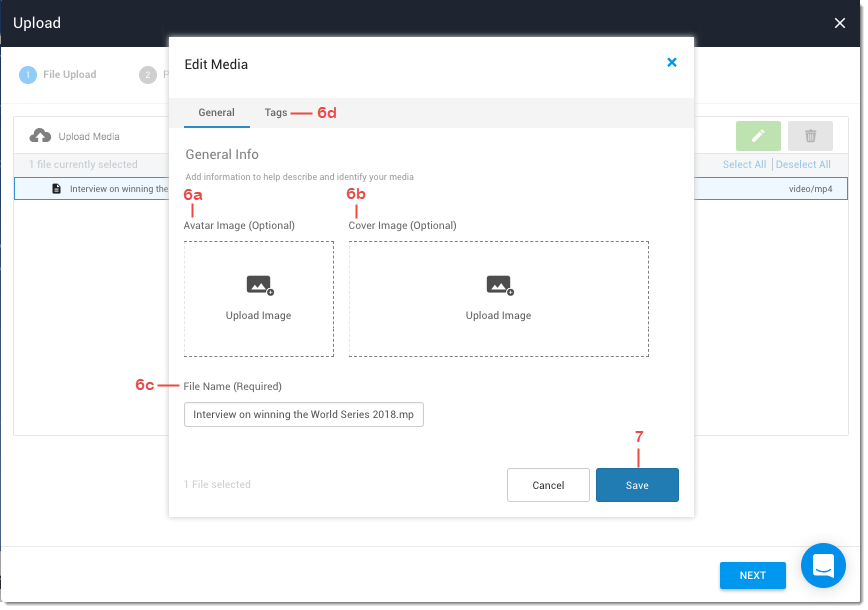The height and width of the screenshot is (610, 868).
Task: Click the Select All link
Action: pos(744,164)
